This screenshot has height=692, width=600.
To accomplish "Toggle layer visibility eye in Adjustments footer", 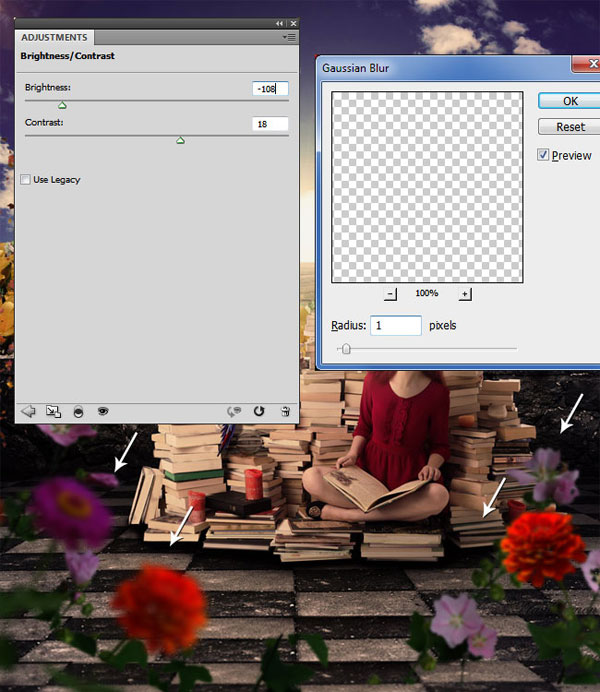I will click(x=103, y=411).
